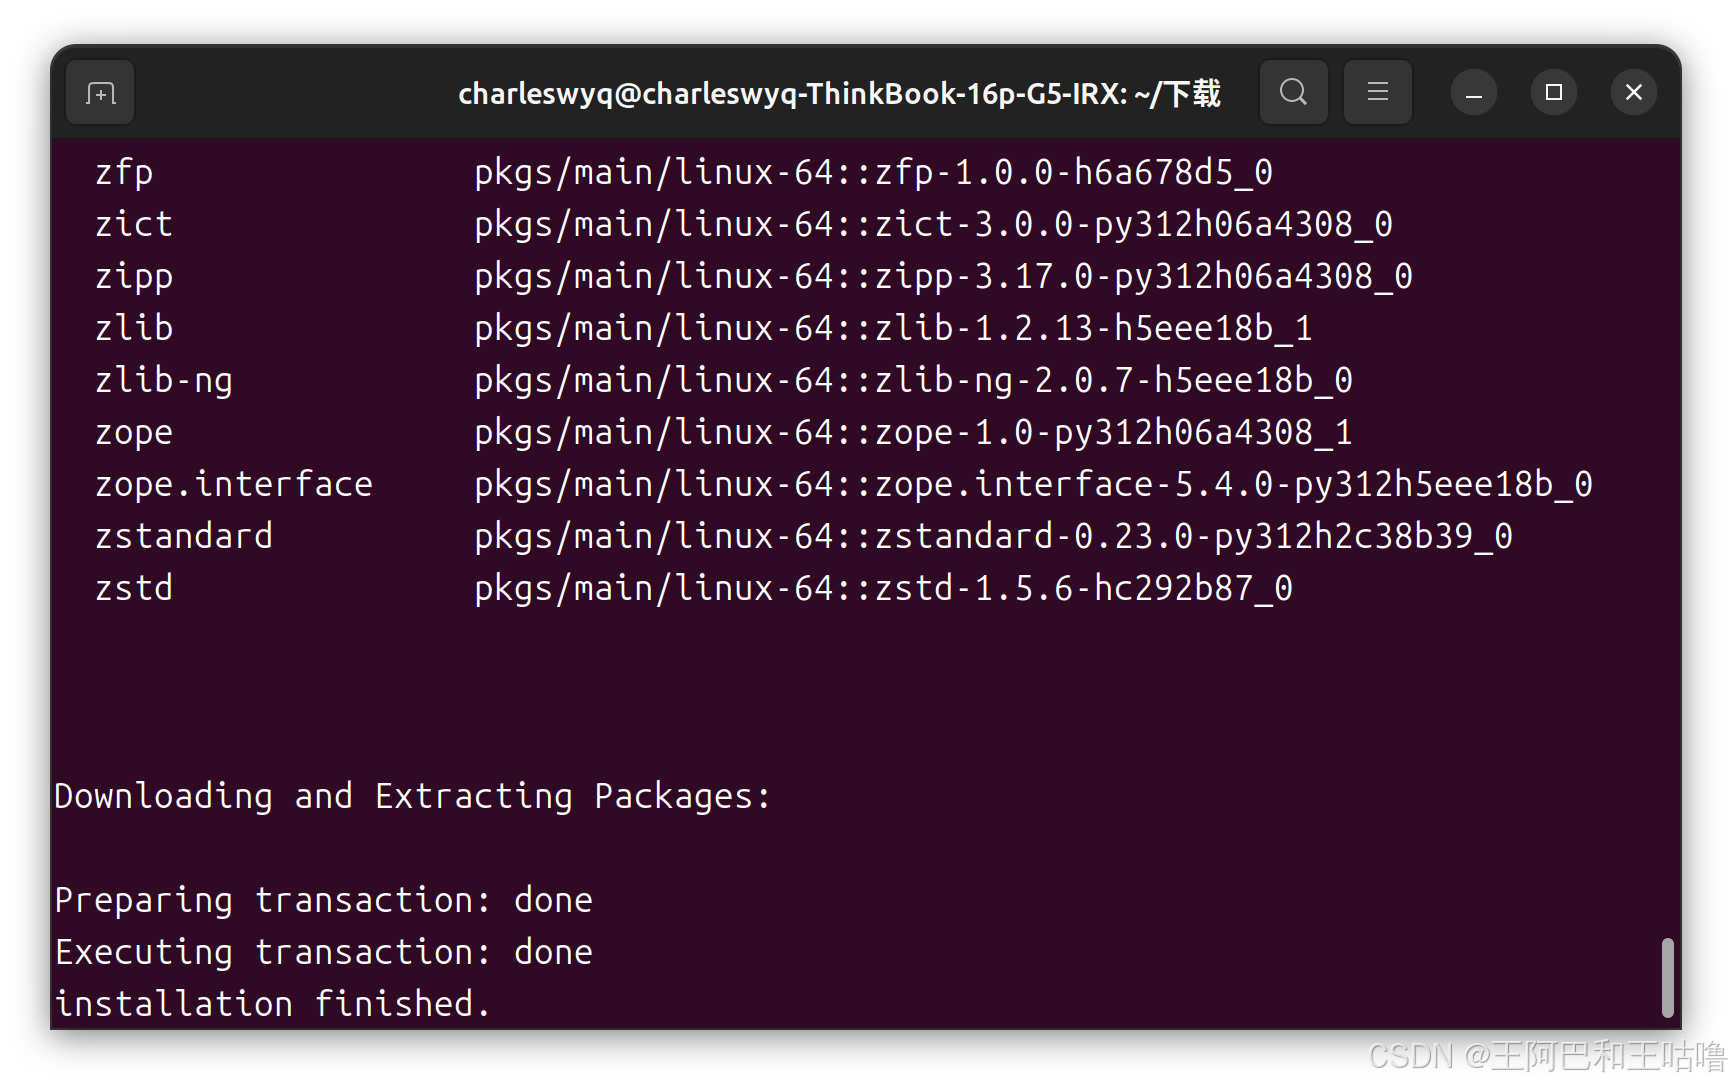Click the 'installation finished.' message
Screen dimensions: 1732x1086
271,1002
